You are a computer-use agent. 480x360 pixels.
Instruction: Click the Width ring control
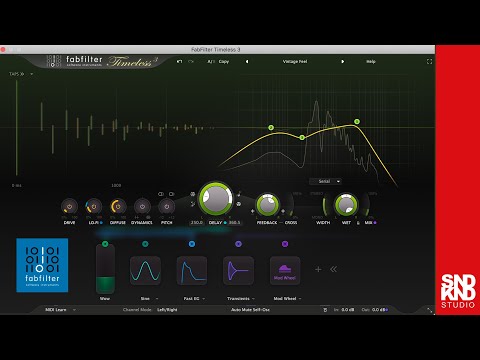324,206
